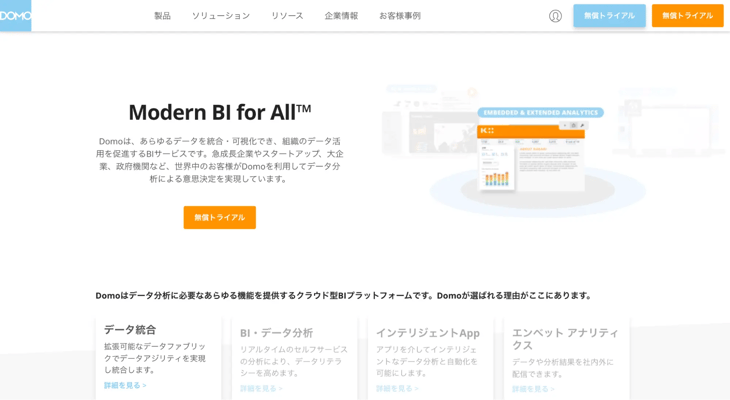Click the sentence Domoはデータ分析に必要なあらゆる機能

344,296
